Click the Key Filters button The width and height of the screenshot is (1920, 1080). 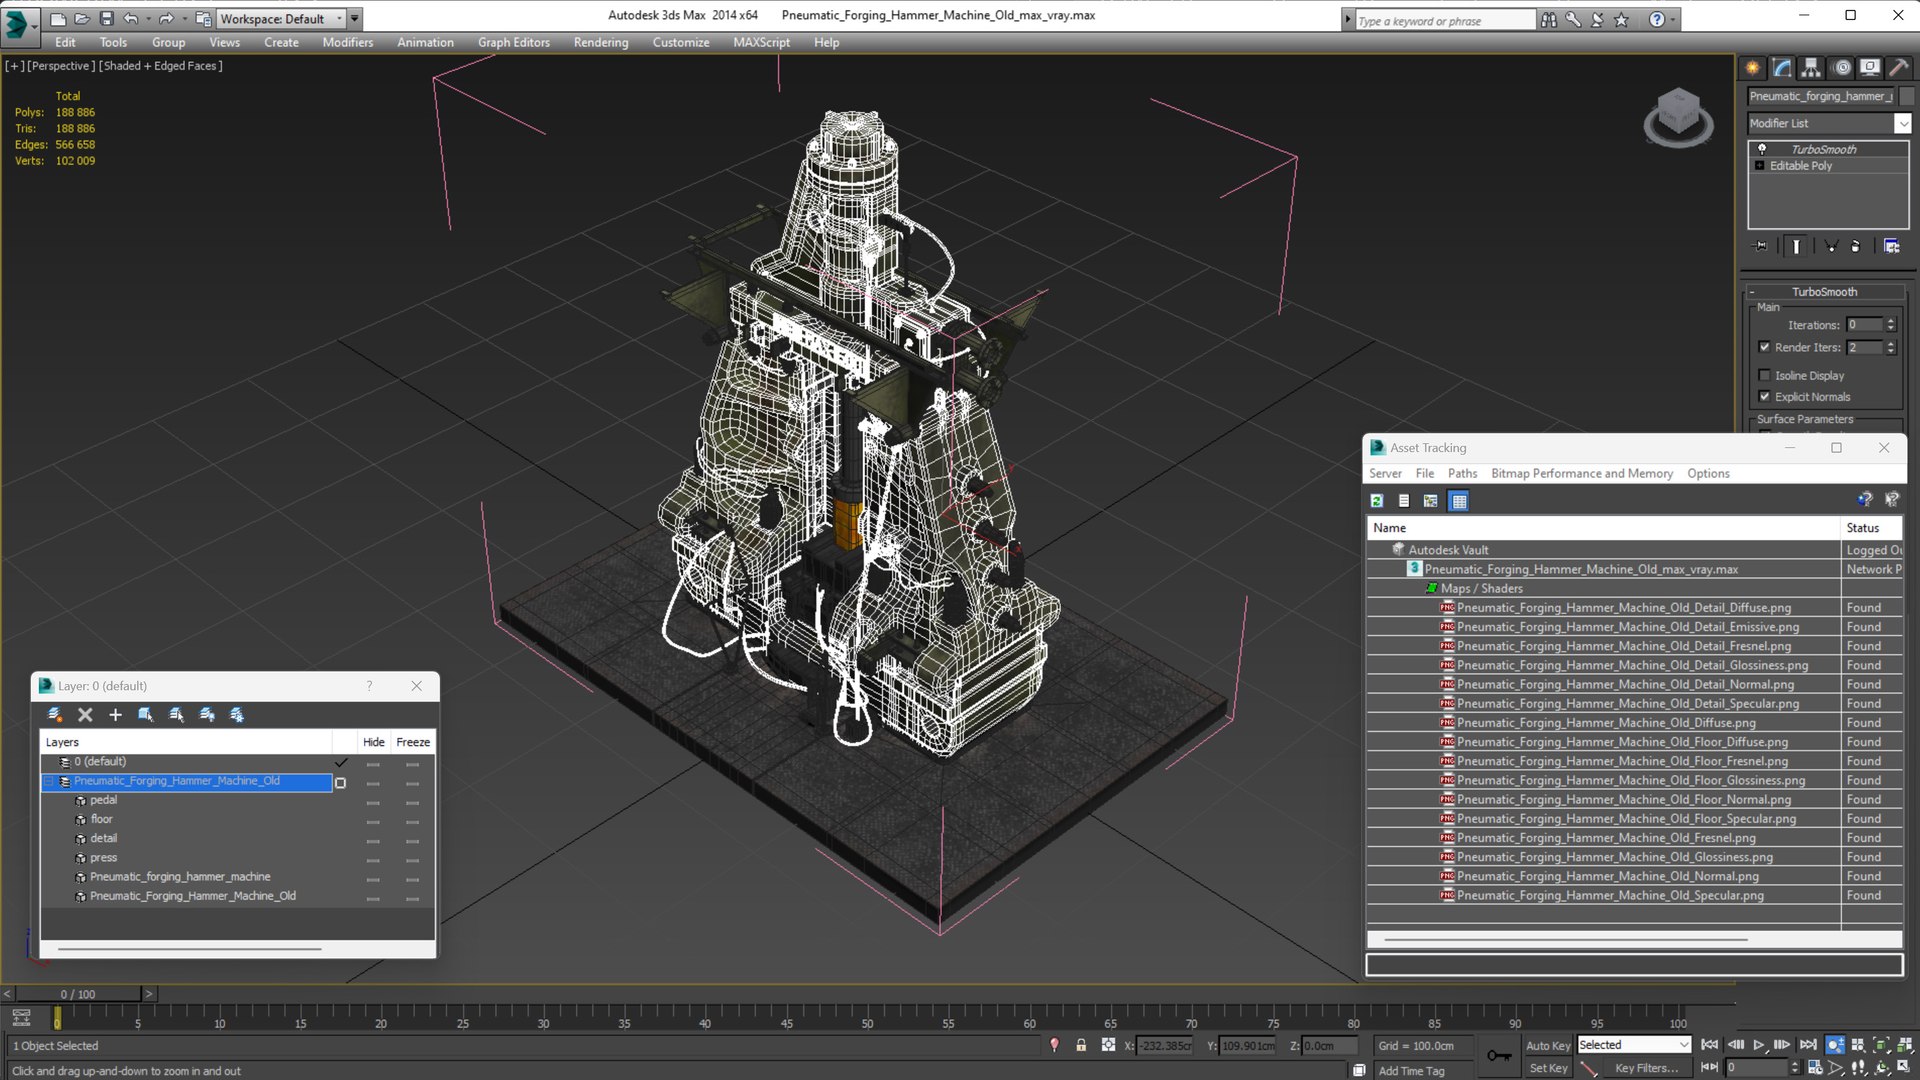[x=1645, y=1068]
